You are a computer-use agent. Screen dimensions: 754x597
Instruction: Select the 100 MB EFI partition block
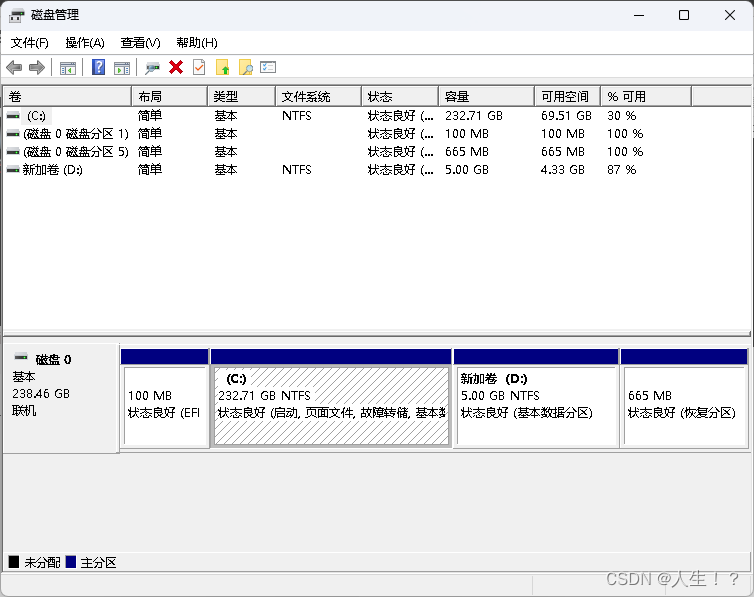tap(164, 406)
